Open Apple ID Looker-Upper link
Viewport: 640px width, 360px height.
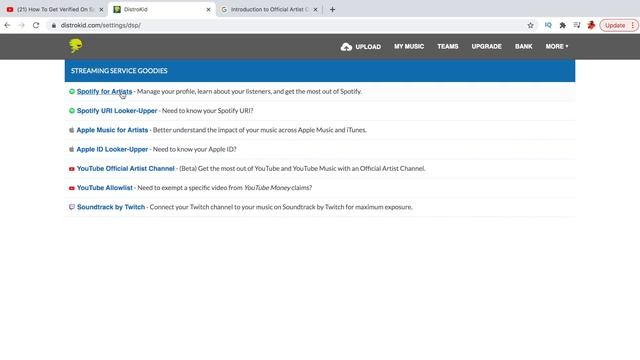point(112,149)
